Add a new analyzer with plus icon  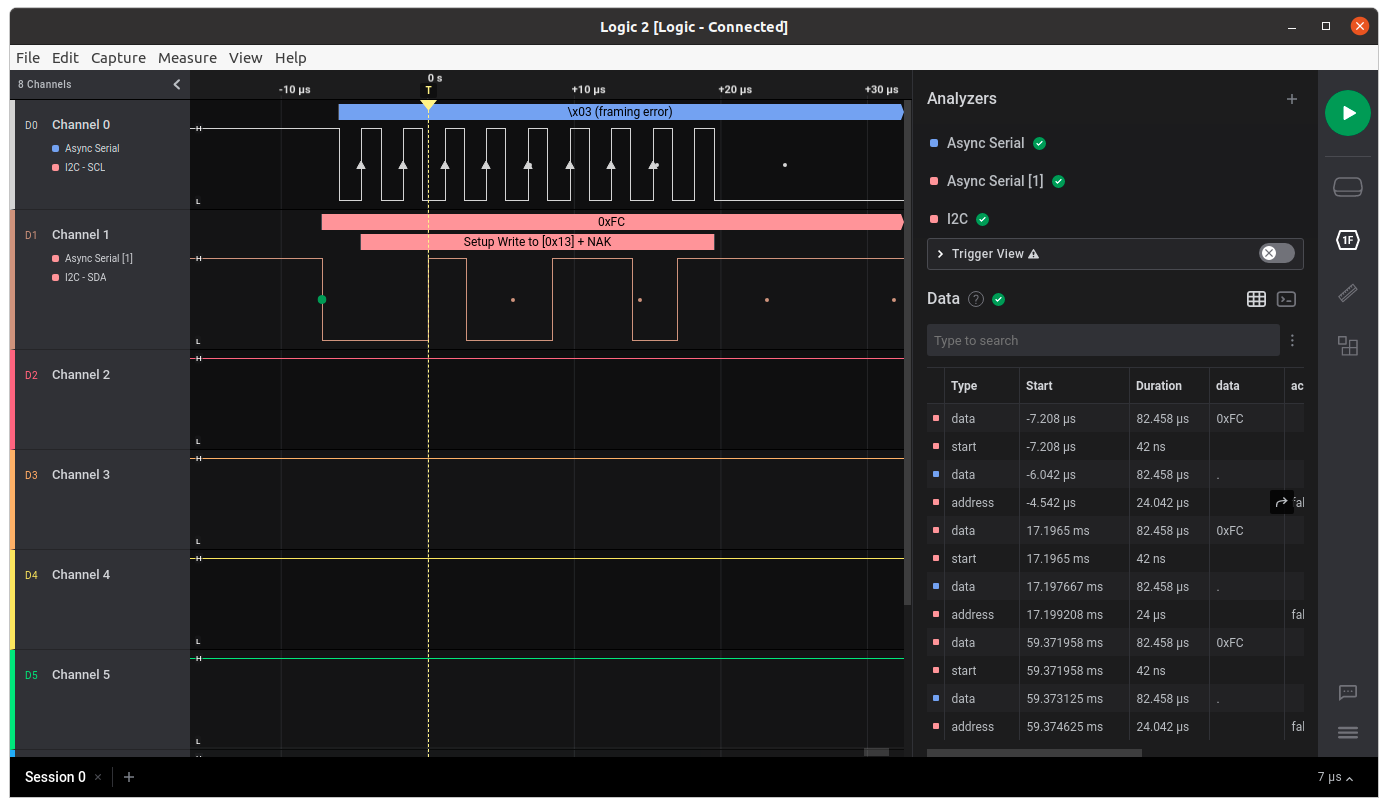coord(1291,99)
